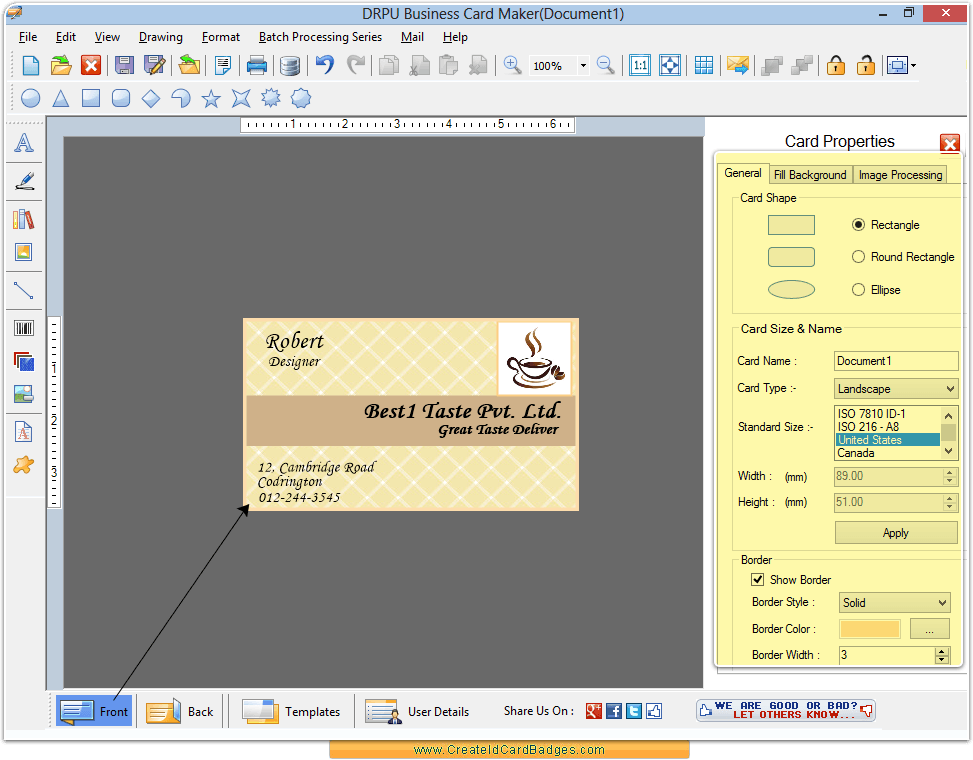Viewport: 973px width, 760px height.
Task: Close the Card Properties panel
Action: tap(950, 144)
